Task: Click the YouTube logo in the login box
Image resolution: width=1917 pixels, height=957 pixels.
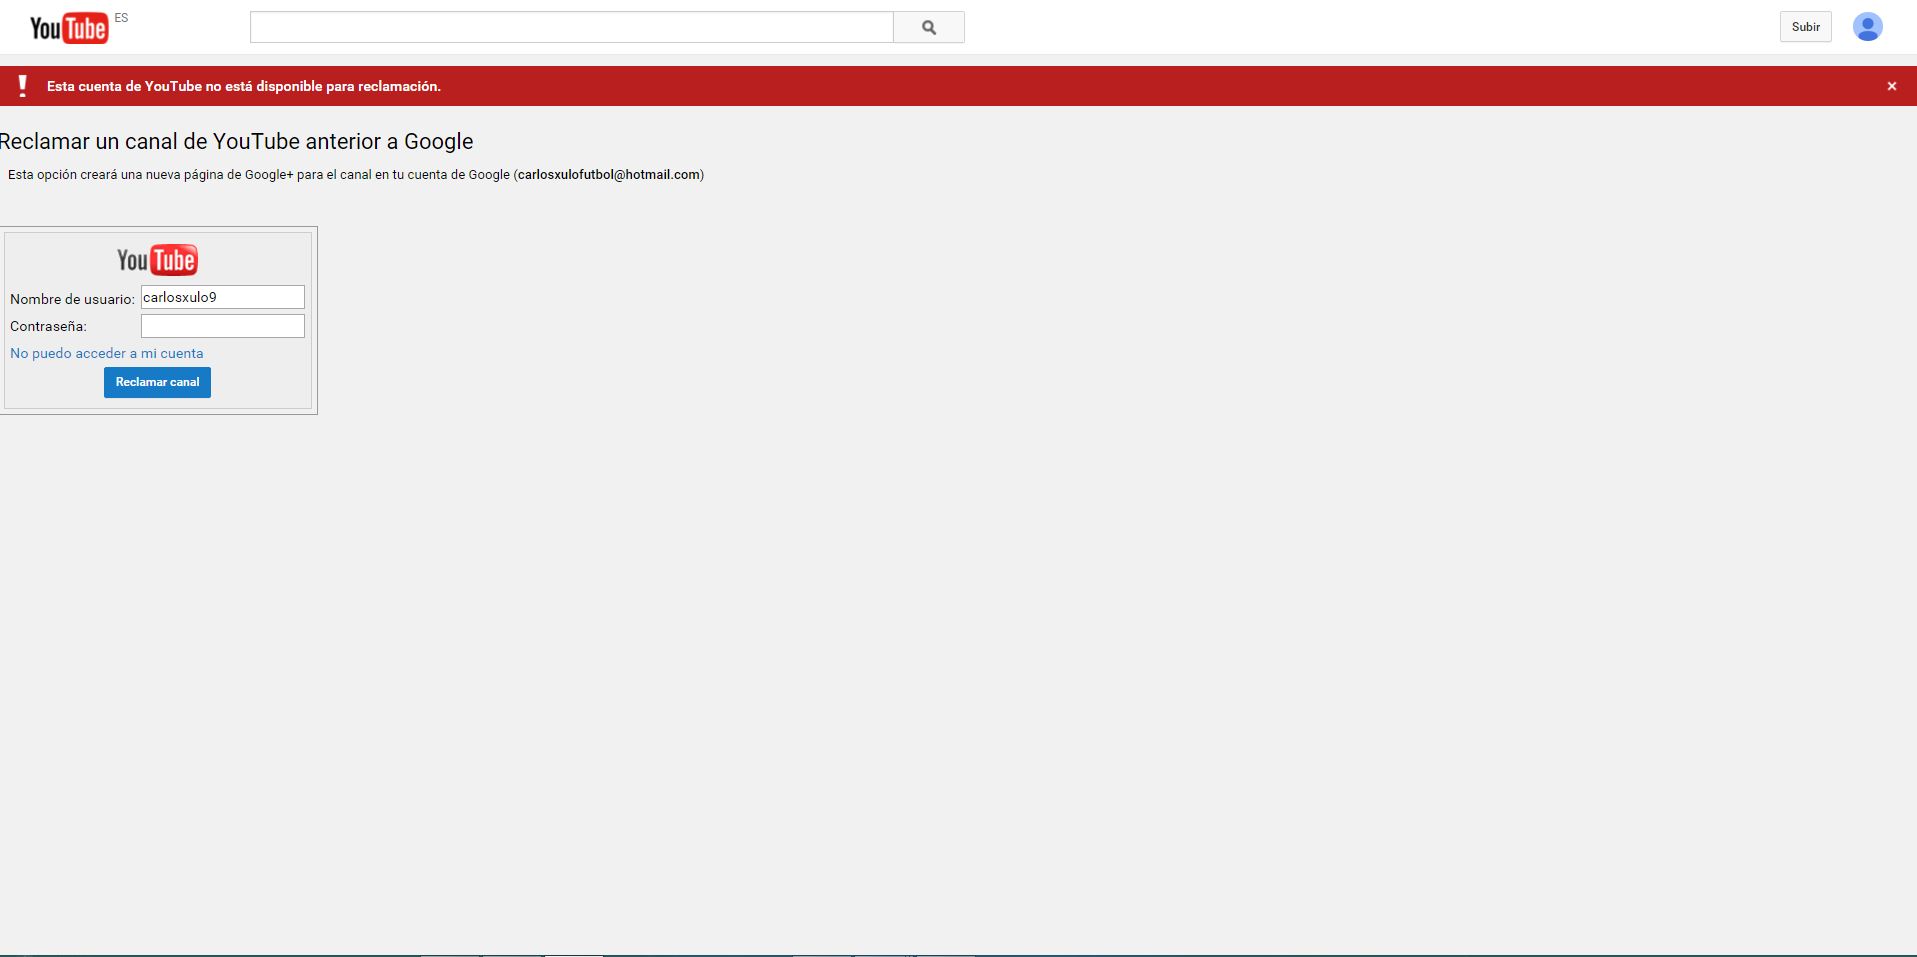Action: click(157, 260)
